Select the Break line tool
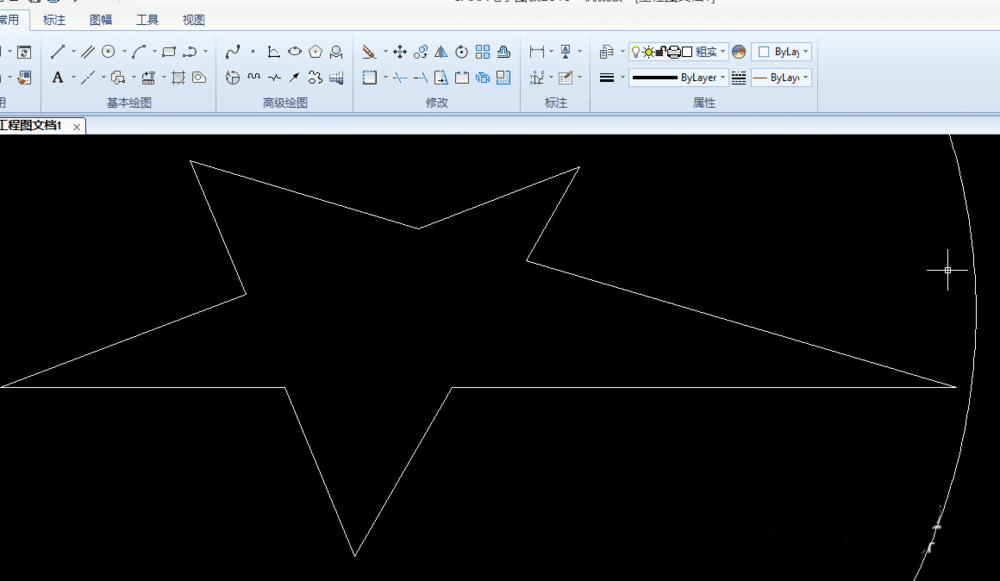The height and width of the screenshot is (581, 1000). pyautogui.click(x=274, y=78)
